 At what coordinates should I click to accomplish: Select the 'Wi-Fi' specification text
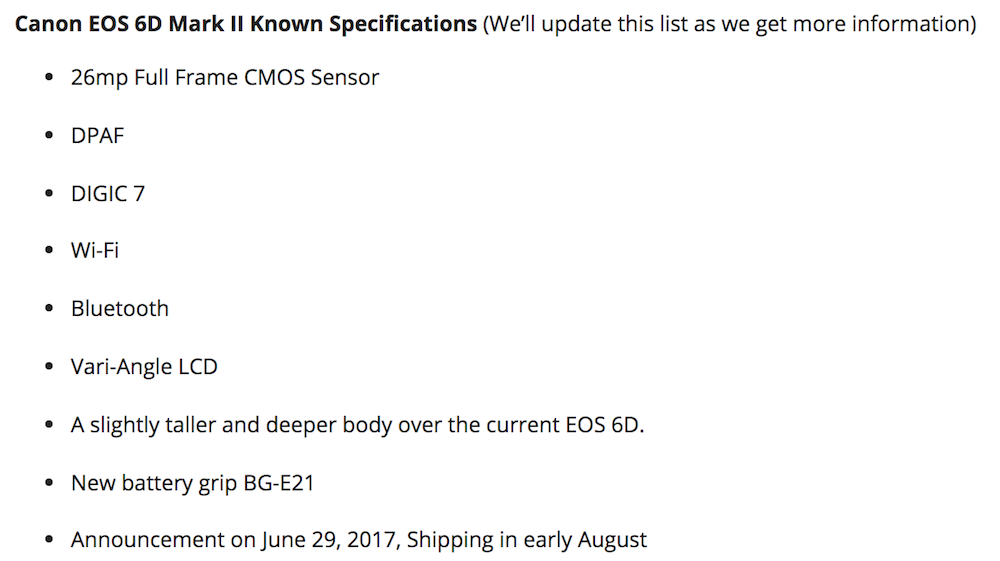coord(95,250)
